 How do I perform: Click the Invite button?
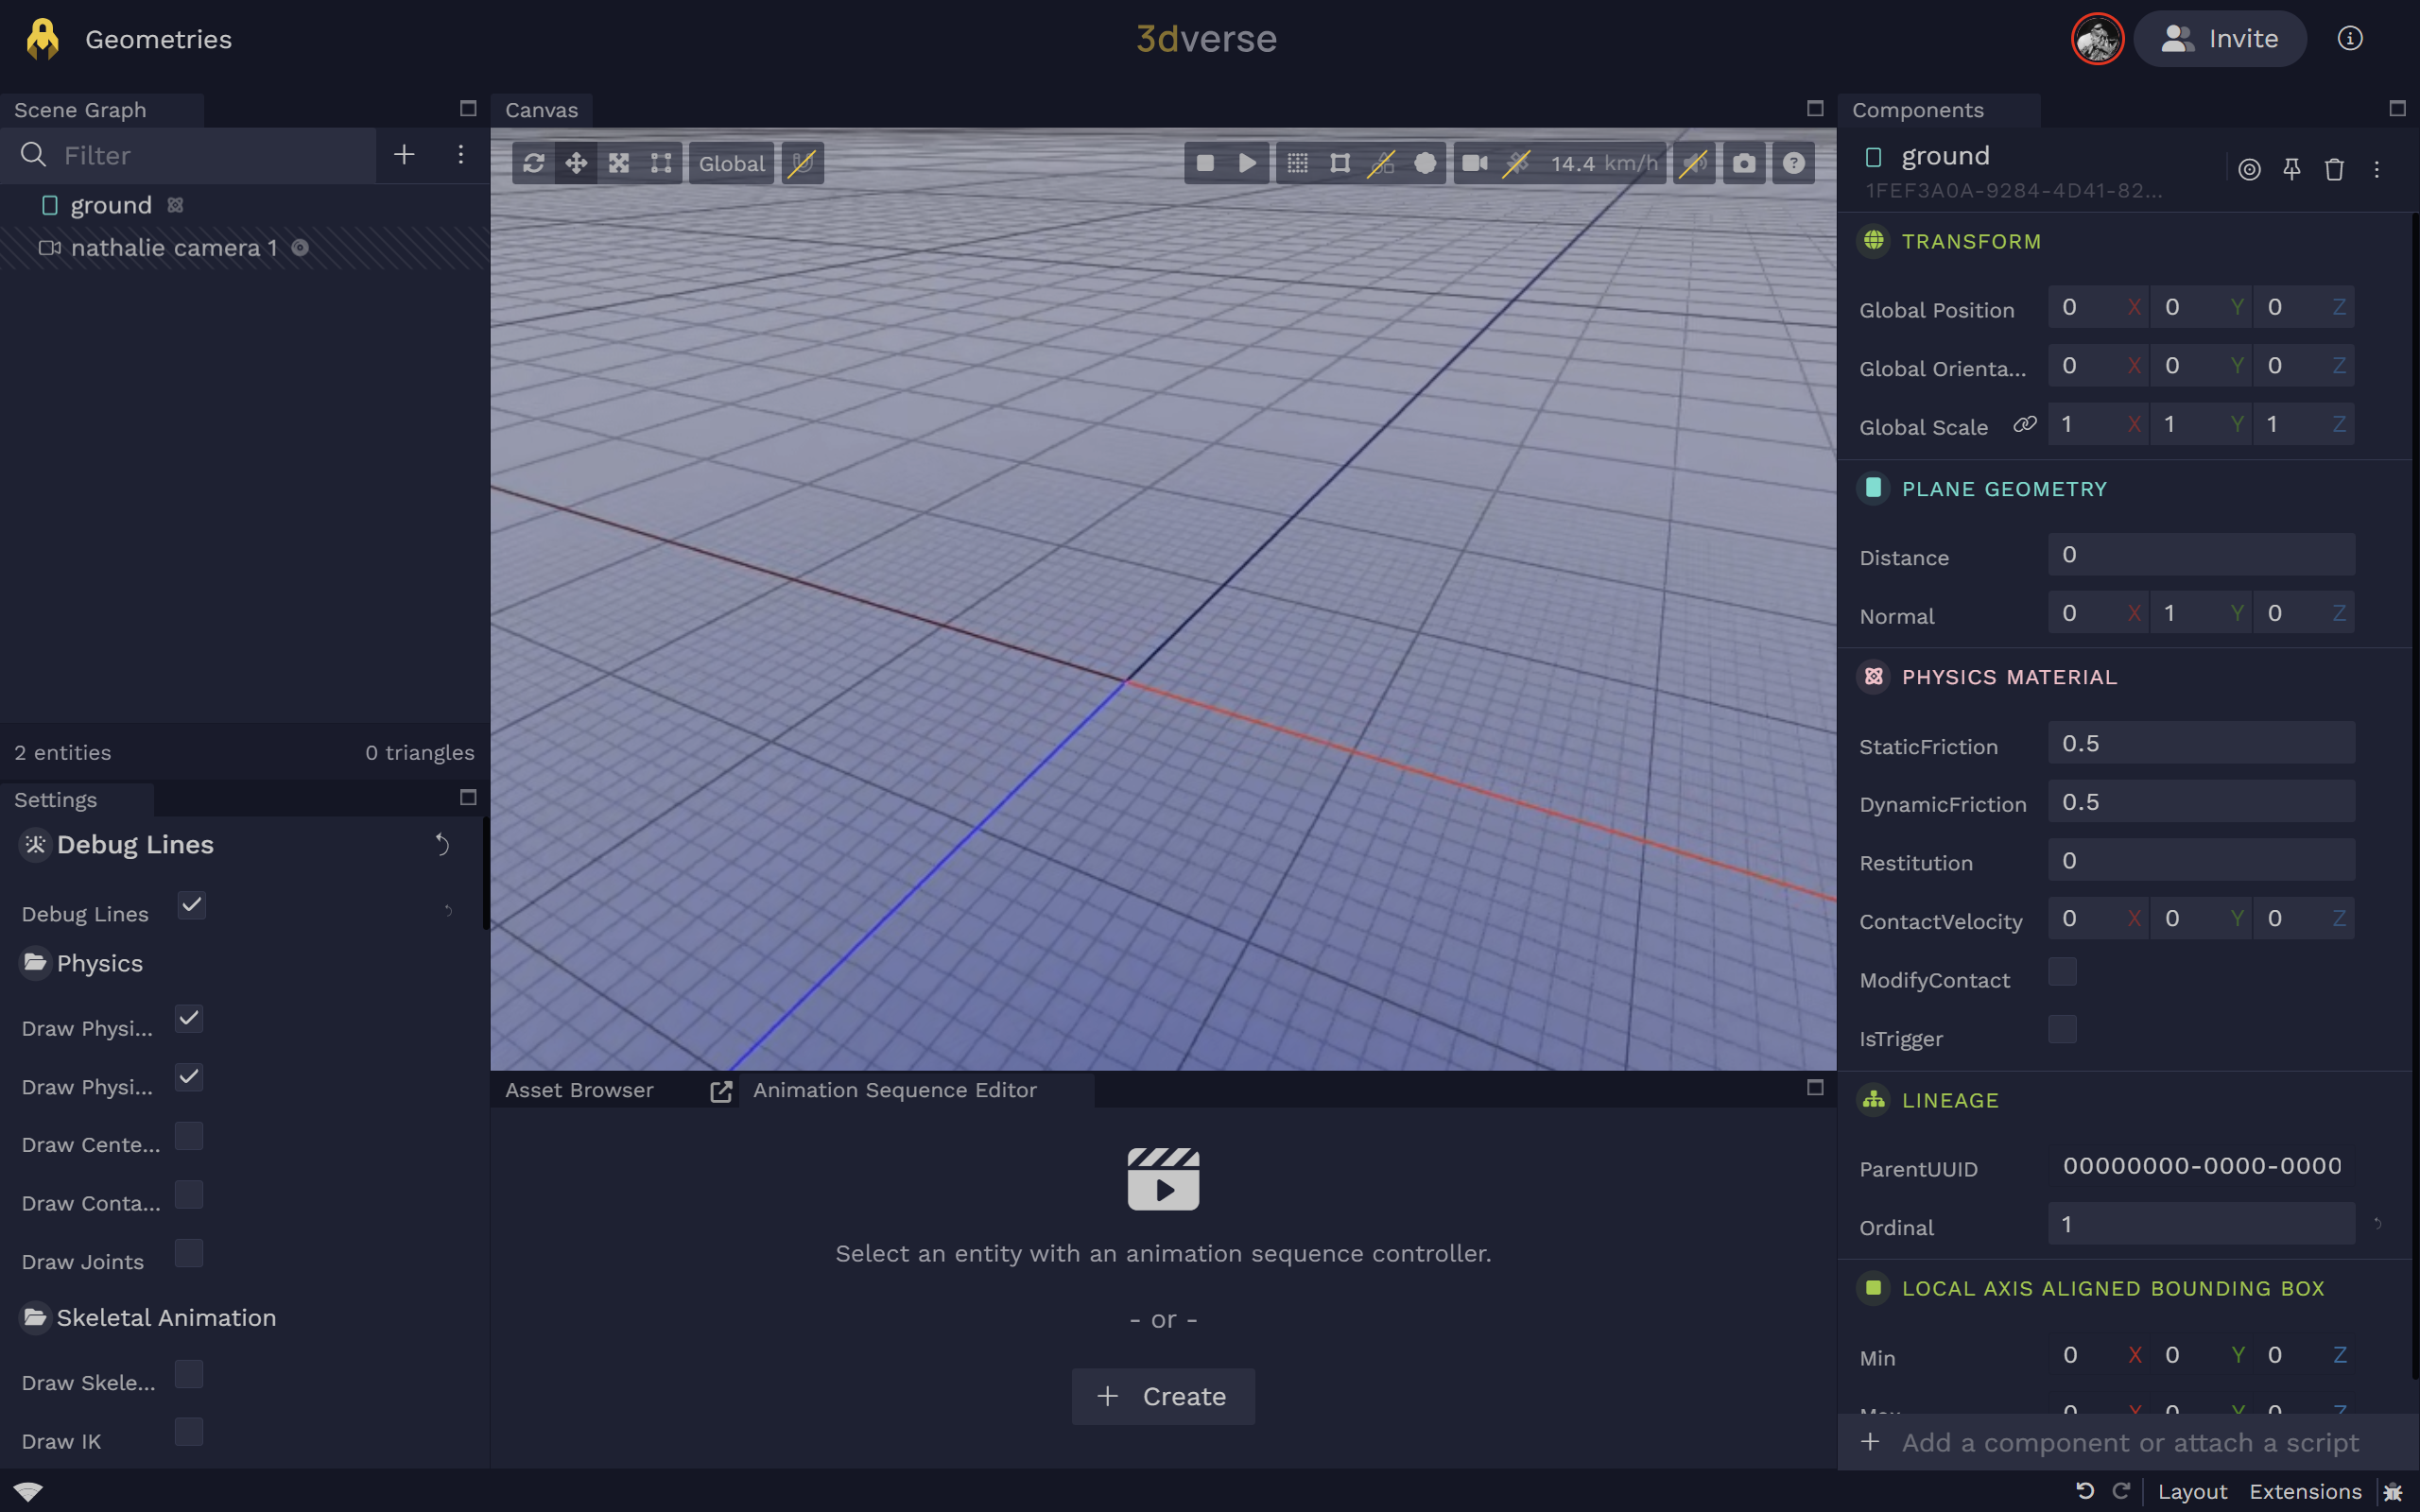[2220, 39]
